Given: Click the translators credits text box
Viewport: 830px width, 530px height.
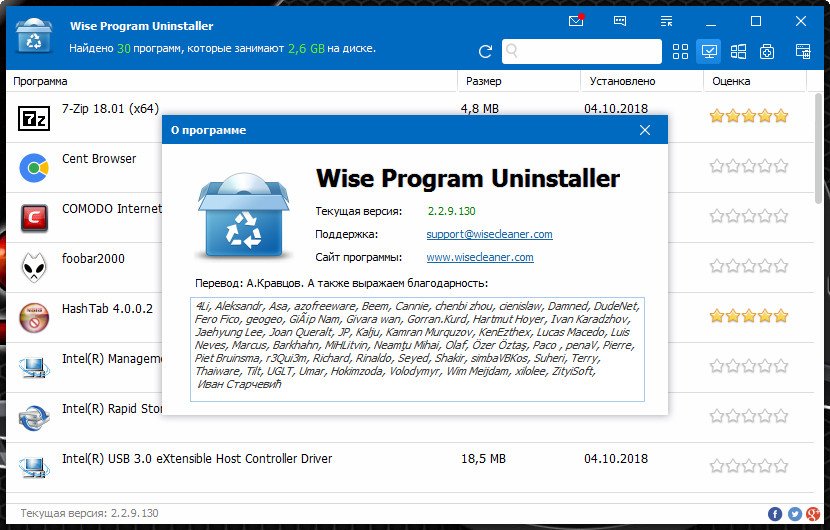Looking at the screenshot, I should pos(417,349).
